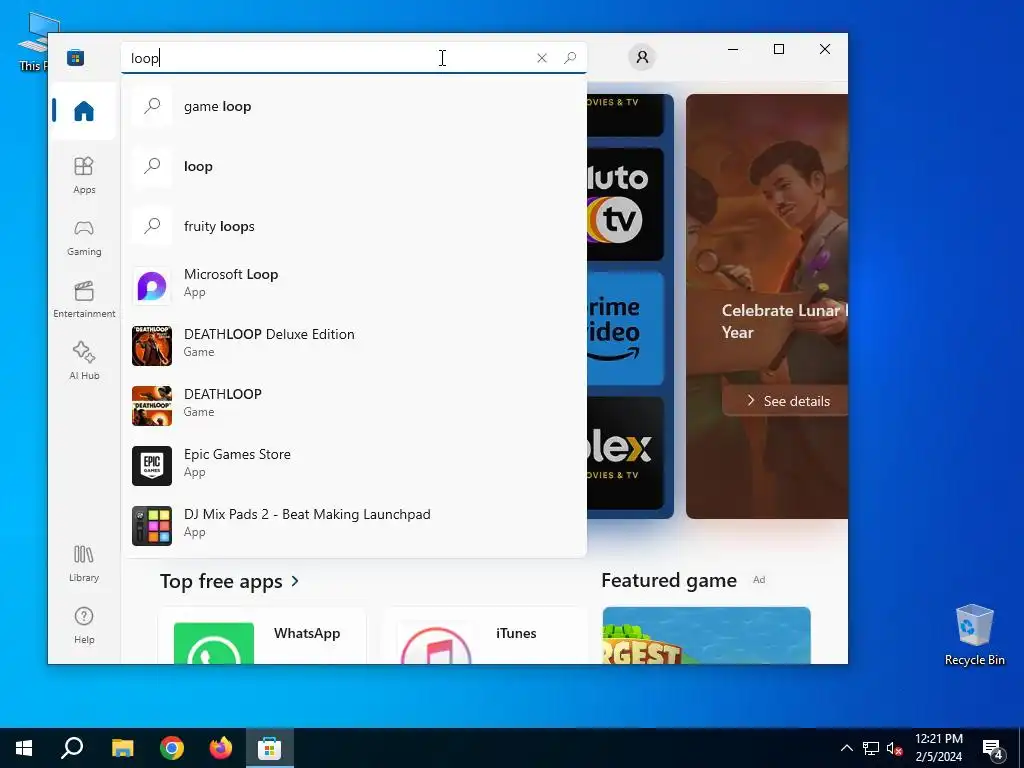Select the 'fruity loops' search suggestion
Screen dimensions: 1024x768
(354, 227)
